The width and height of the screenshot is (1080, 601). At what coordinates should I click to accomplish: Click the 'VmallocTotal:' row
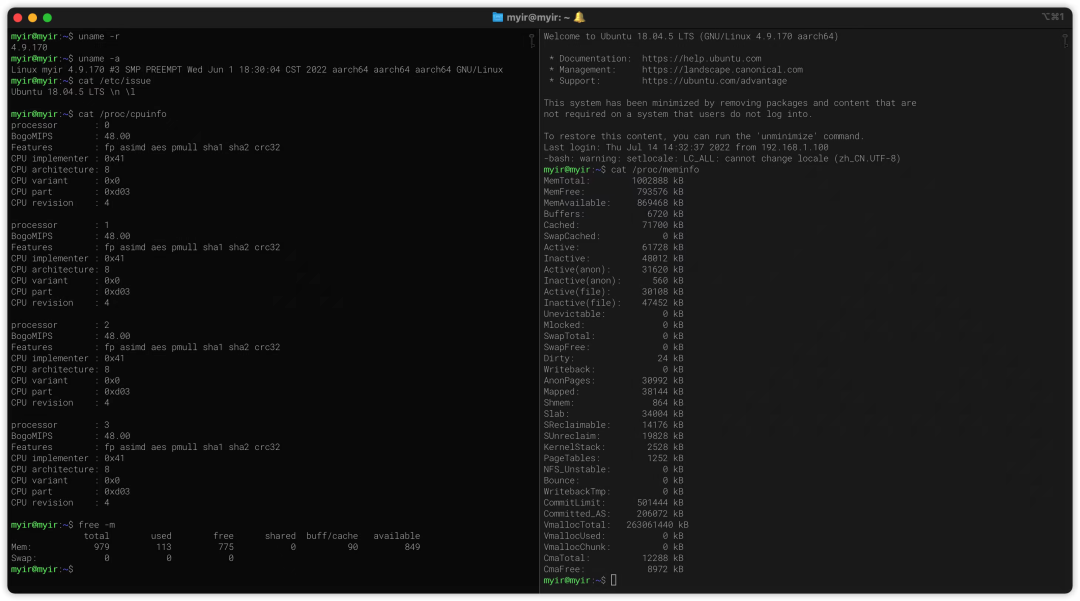tap(616, 525)
